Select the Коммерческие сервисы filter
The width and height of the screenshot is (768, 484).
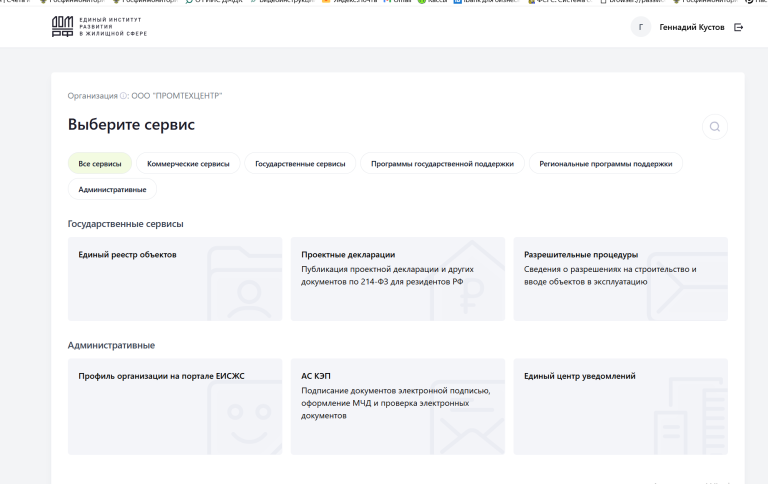(188, 164)
